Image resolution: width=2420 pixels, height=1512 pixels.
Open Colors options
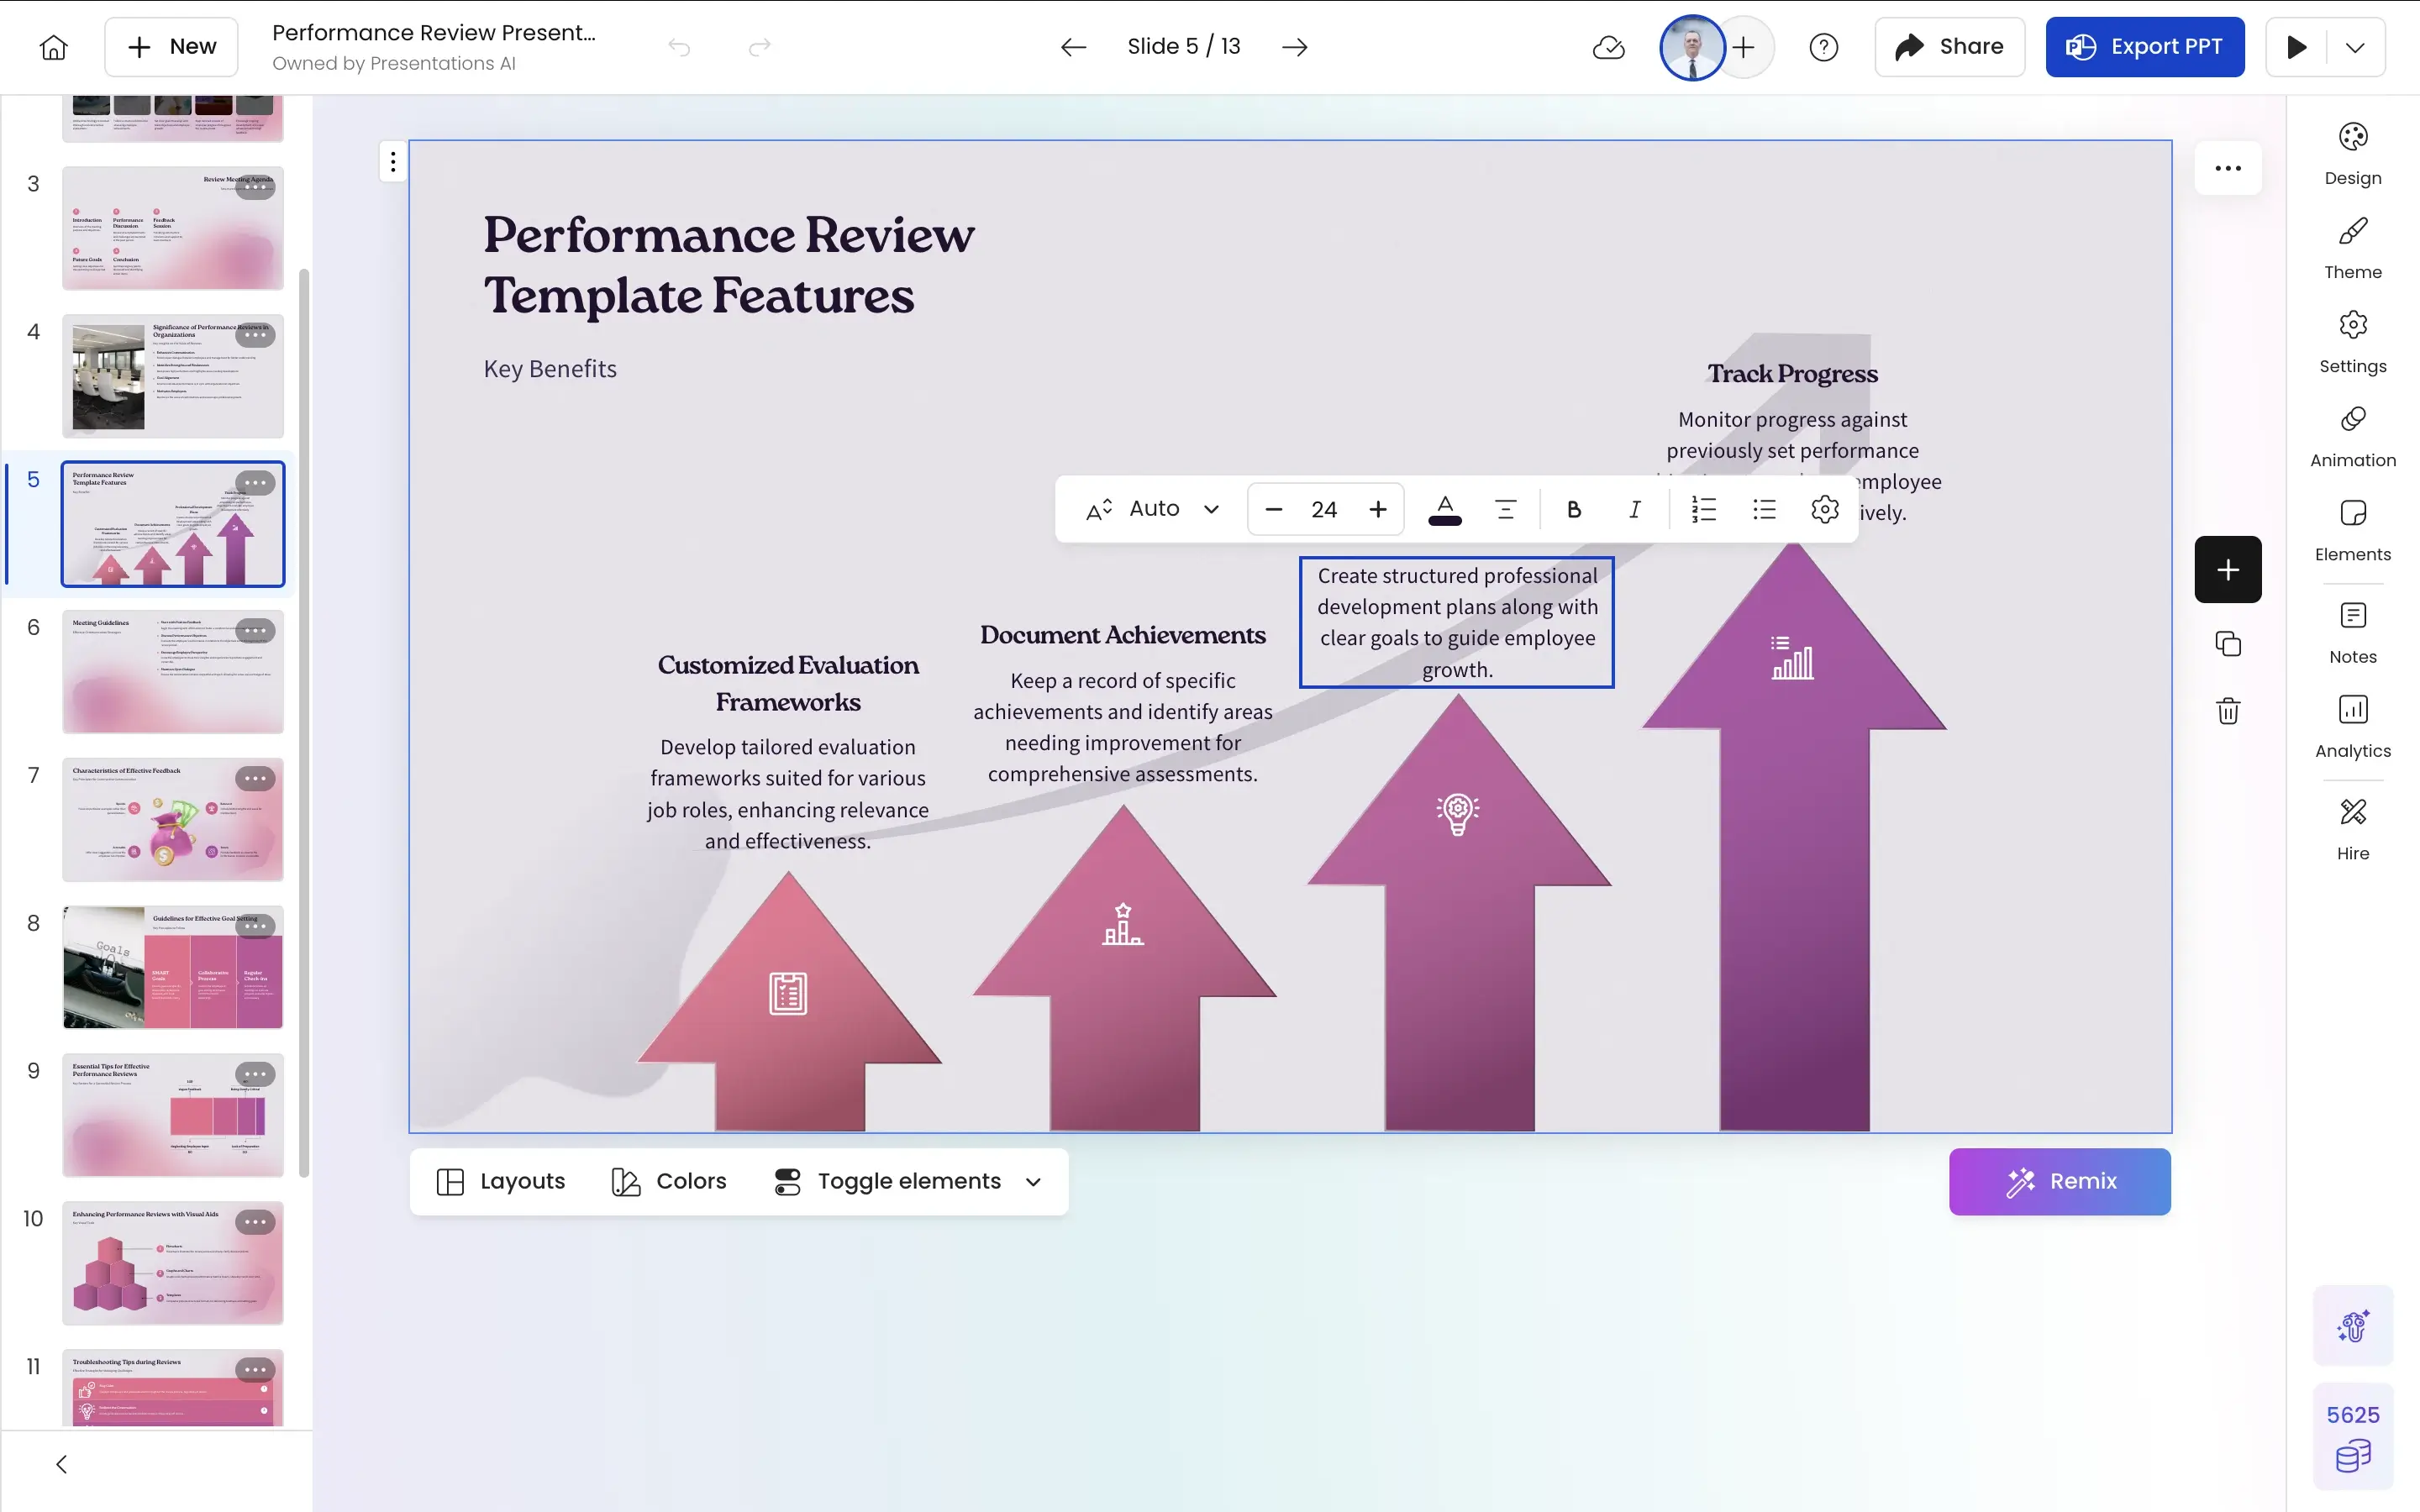[x=669, y=1181]
